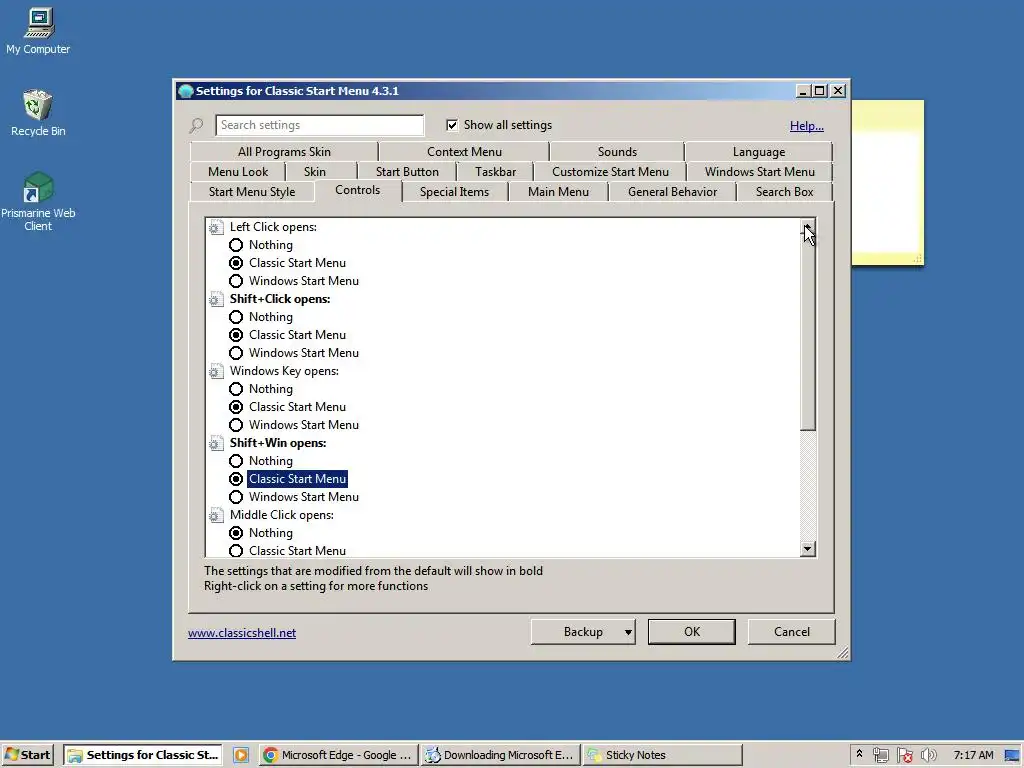Viewport: 1024px width, 768px height.
Task: Click the yellow sticky note behind the dialog
Action: (888, 183)
